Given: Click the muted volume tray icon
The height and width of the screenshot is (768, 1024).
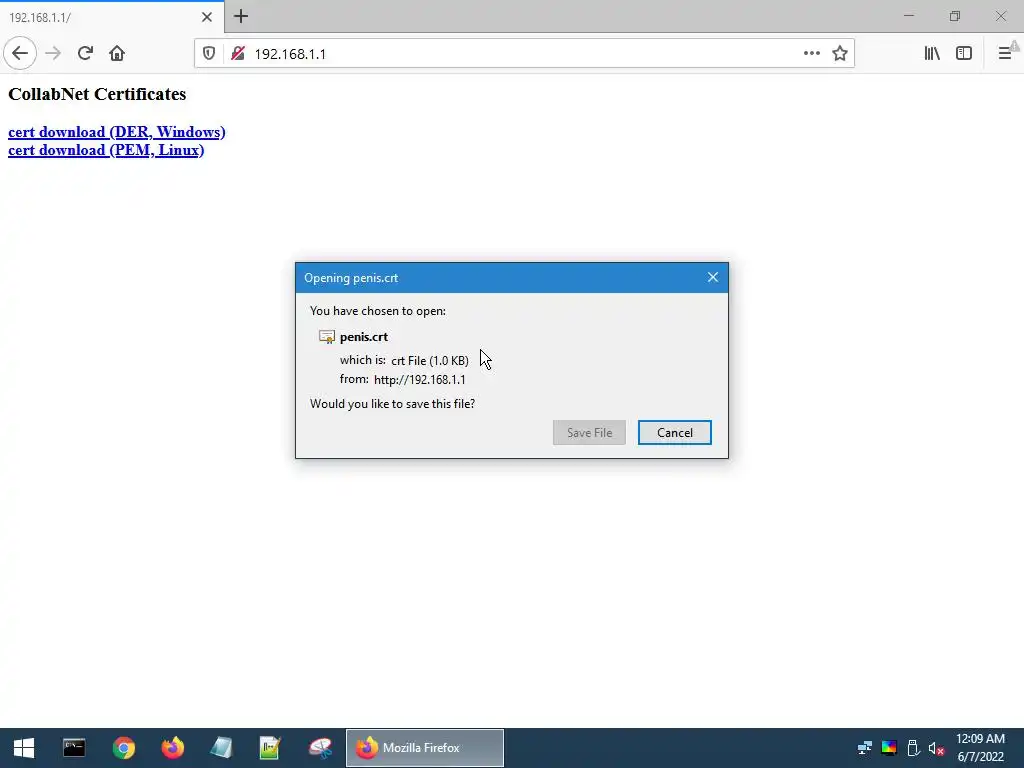Looking at the screenshot, I should [x=937, y=748].
